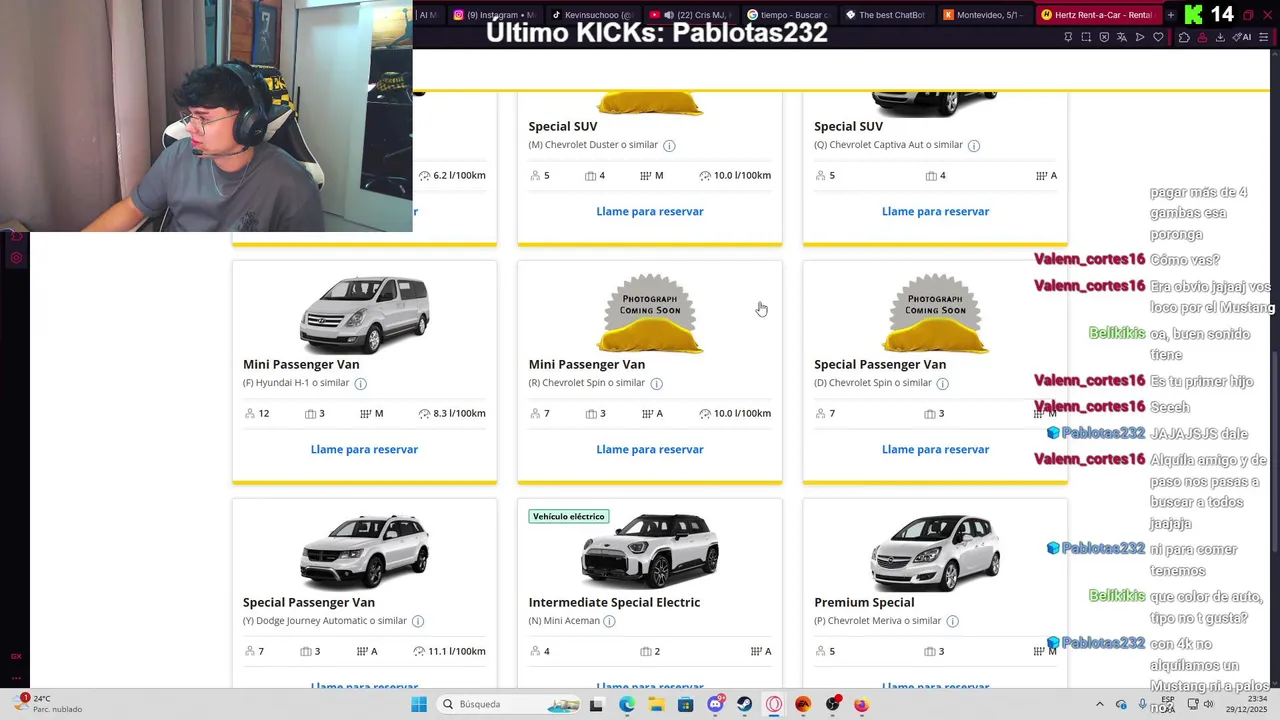
Task: Open the extensions cube icon
Action: coord(1184,37)
